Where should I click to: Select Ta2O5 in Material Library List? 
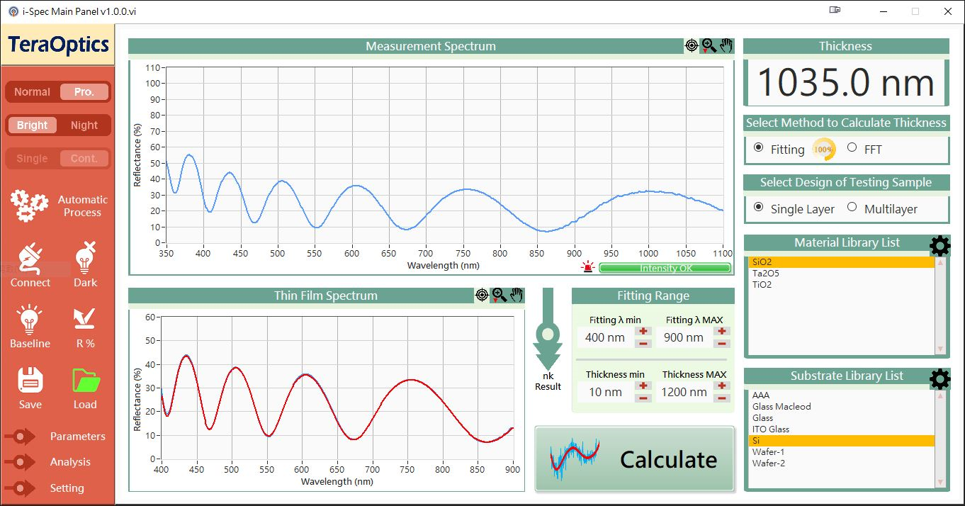(x=766, y=273)
